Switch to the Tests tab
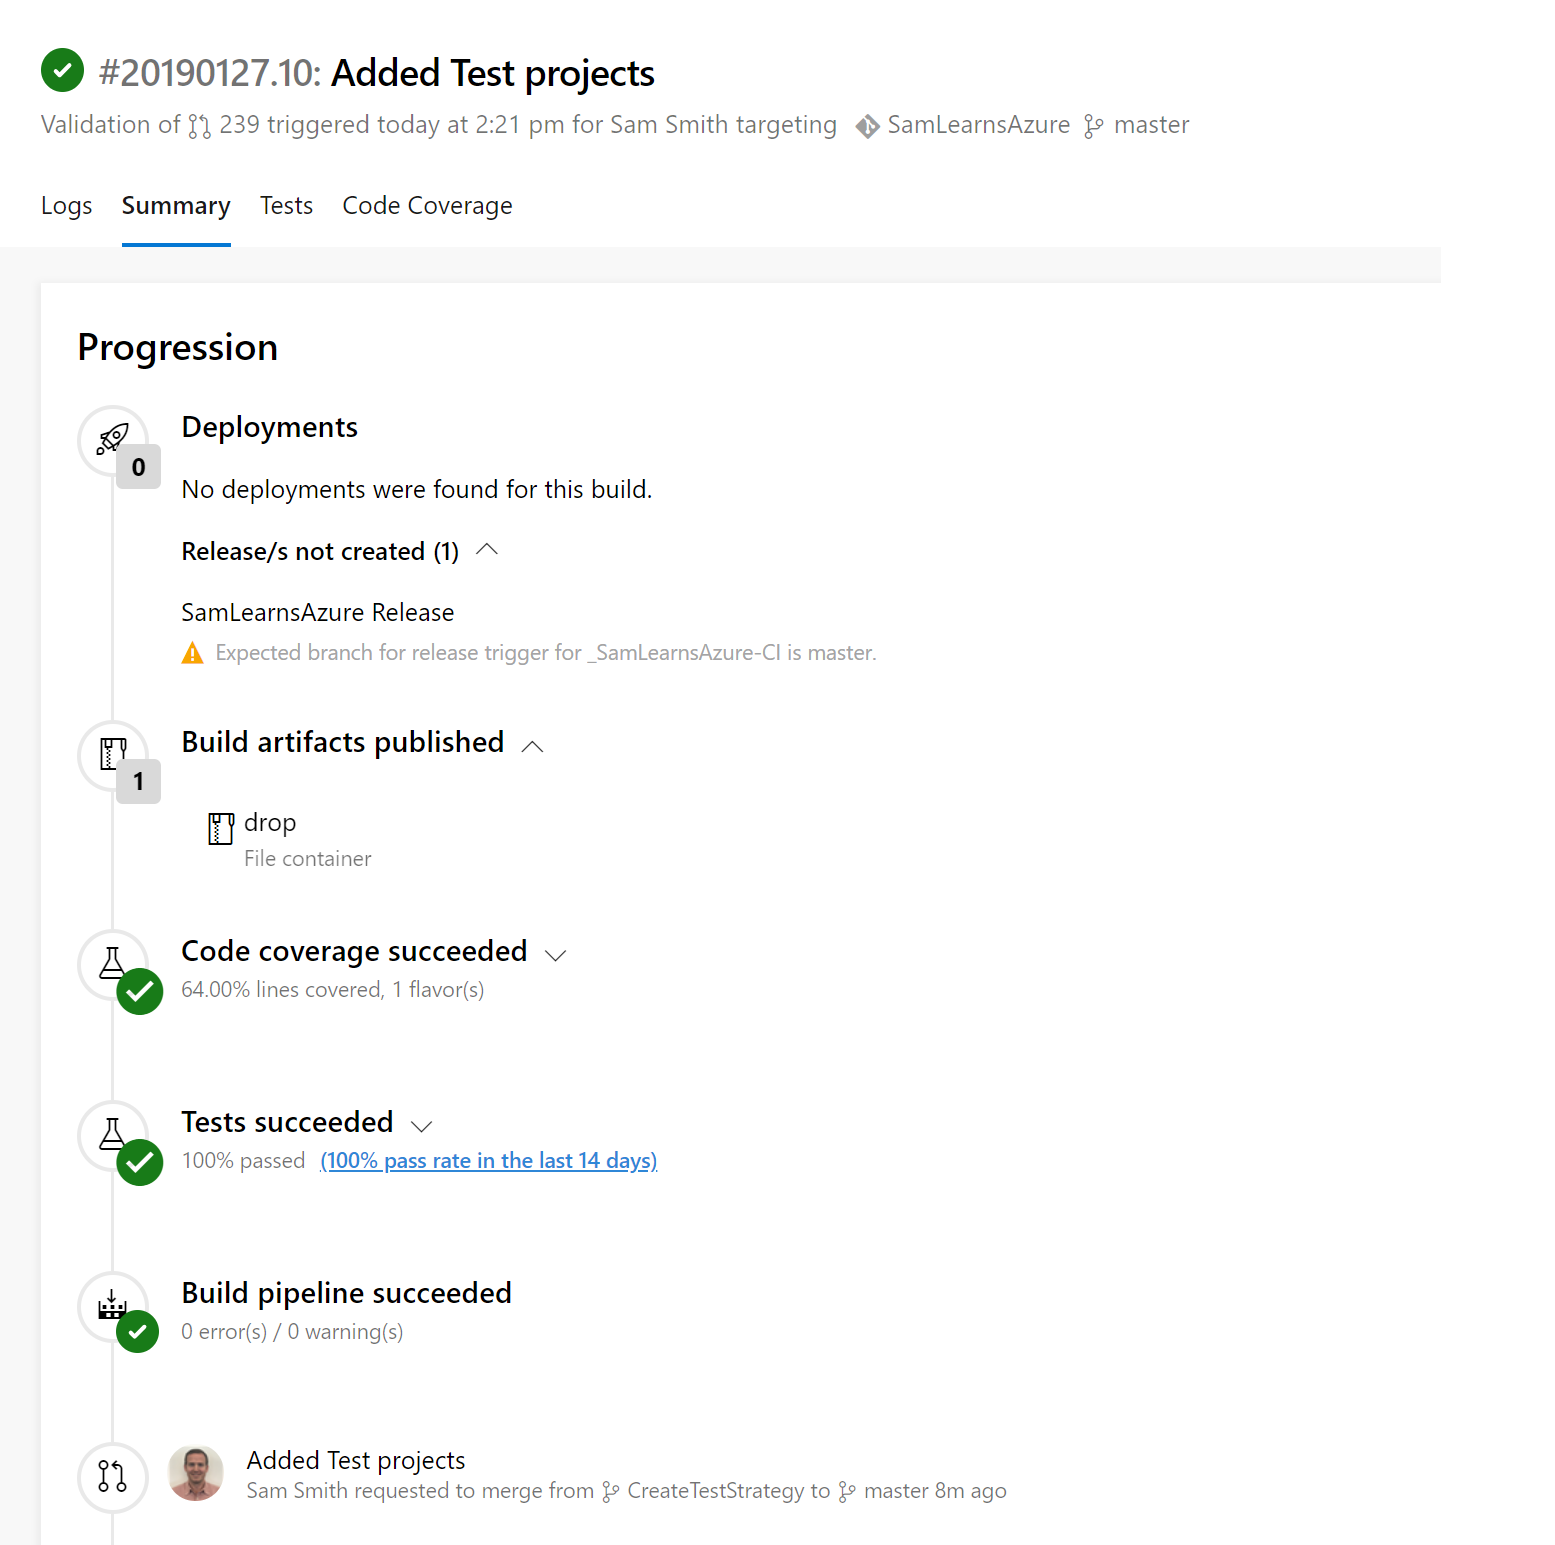1555x1545 pixels. [286, 206]
